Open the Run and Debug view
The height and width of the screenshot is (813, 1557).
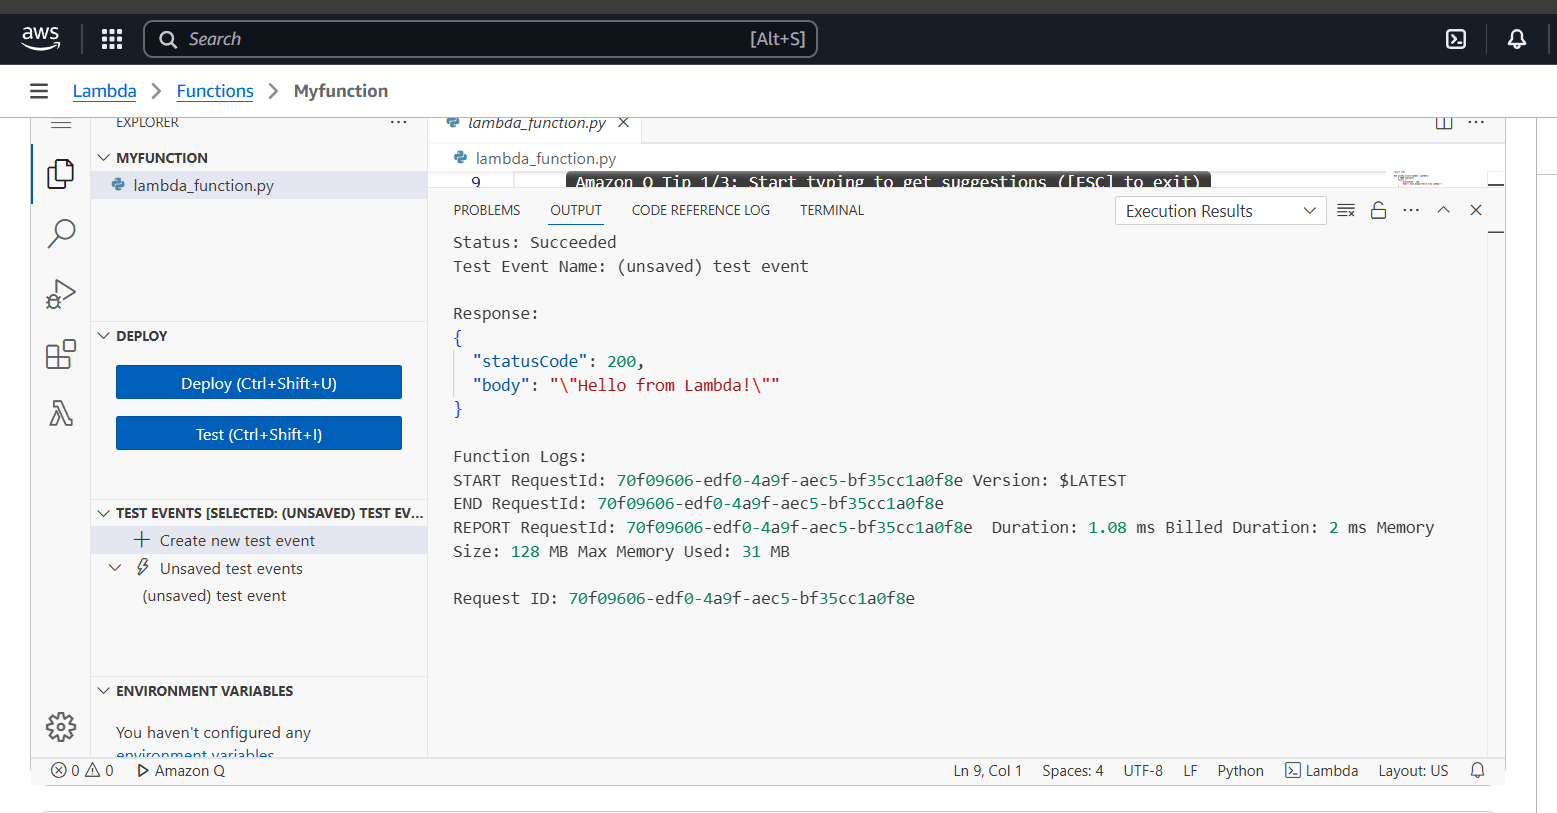61,294
